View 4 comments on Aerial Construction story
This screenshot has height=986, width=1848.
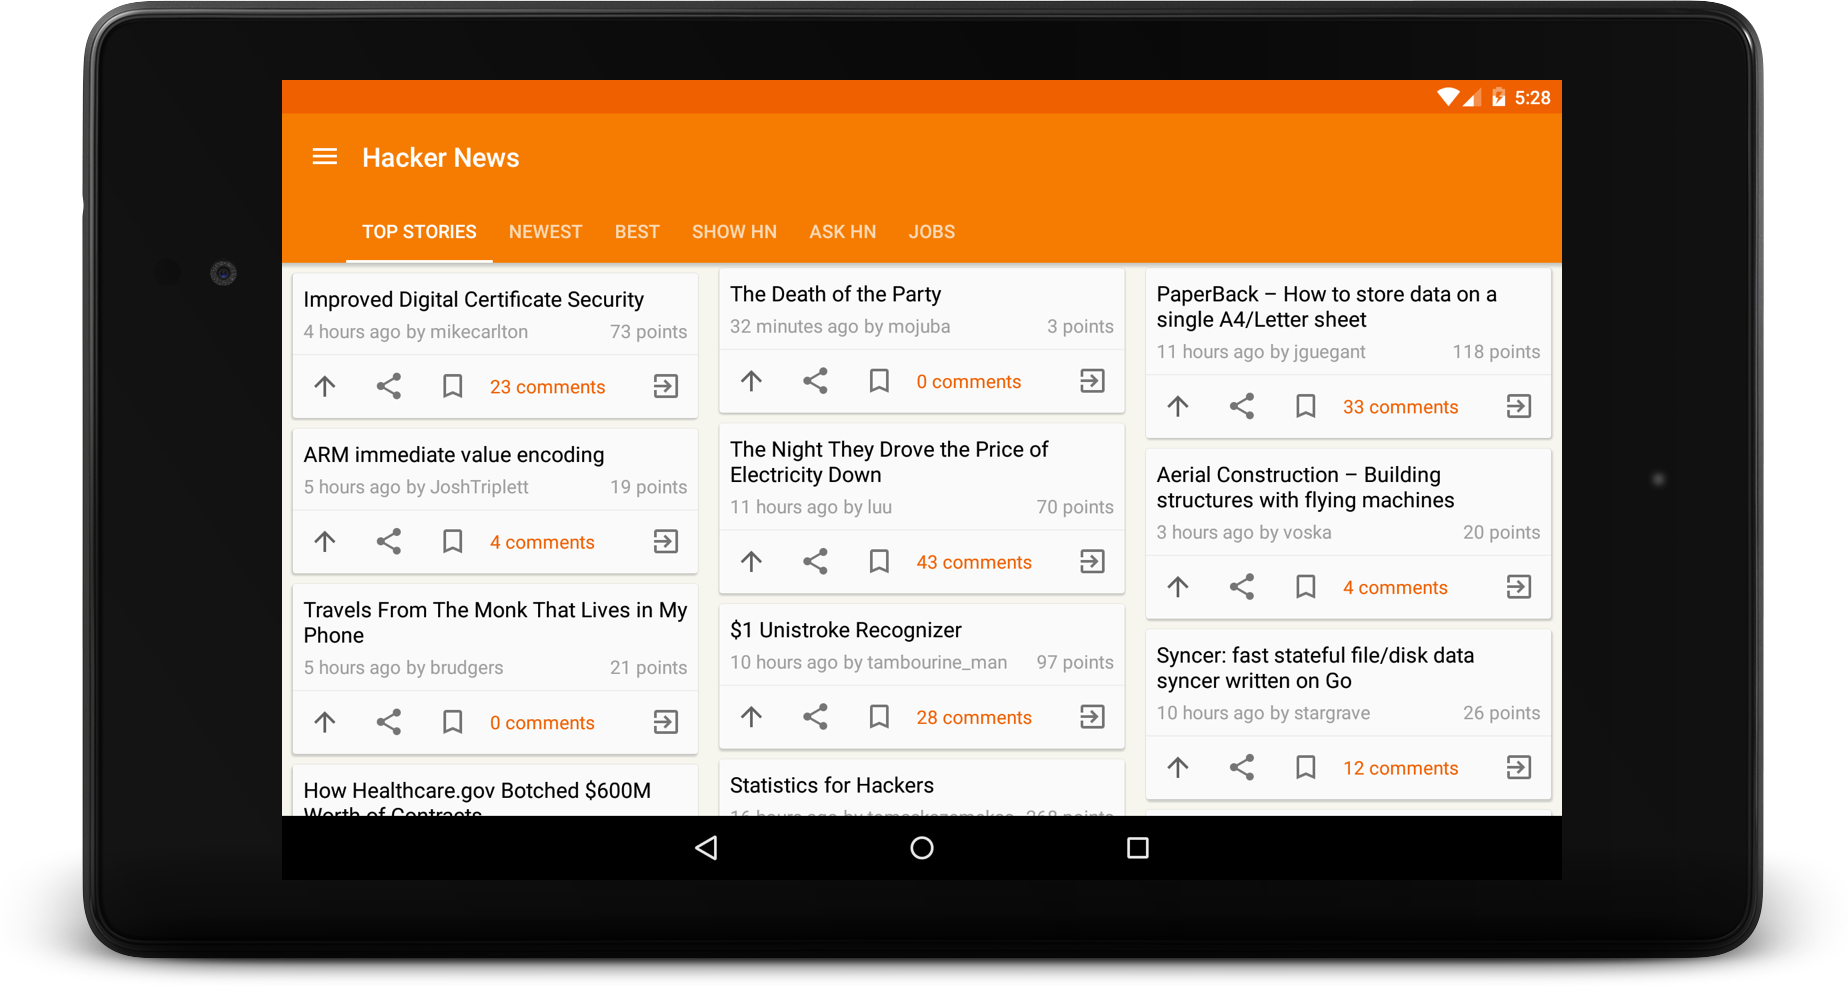point(1395,588)
